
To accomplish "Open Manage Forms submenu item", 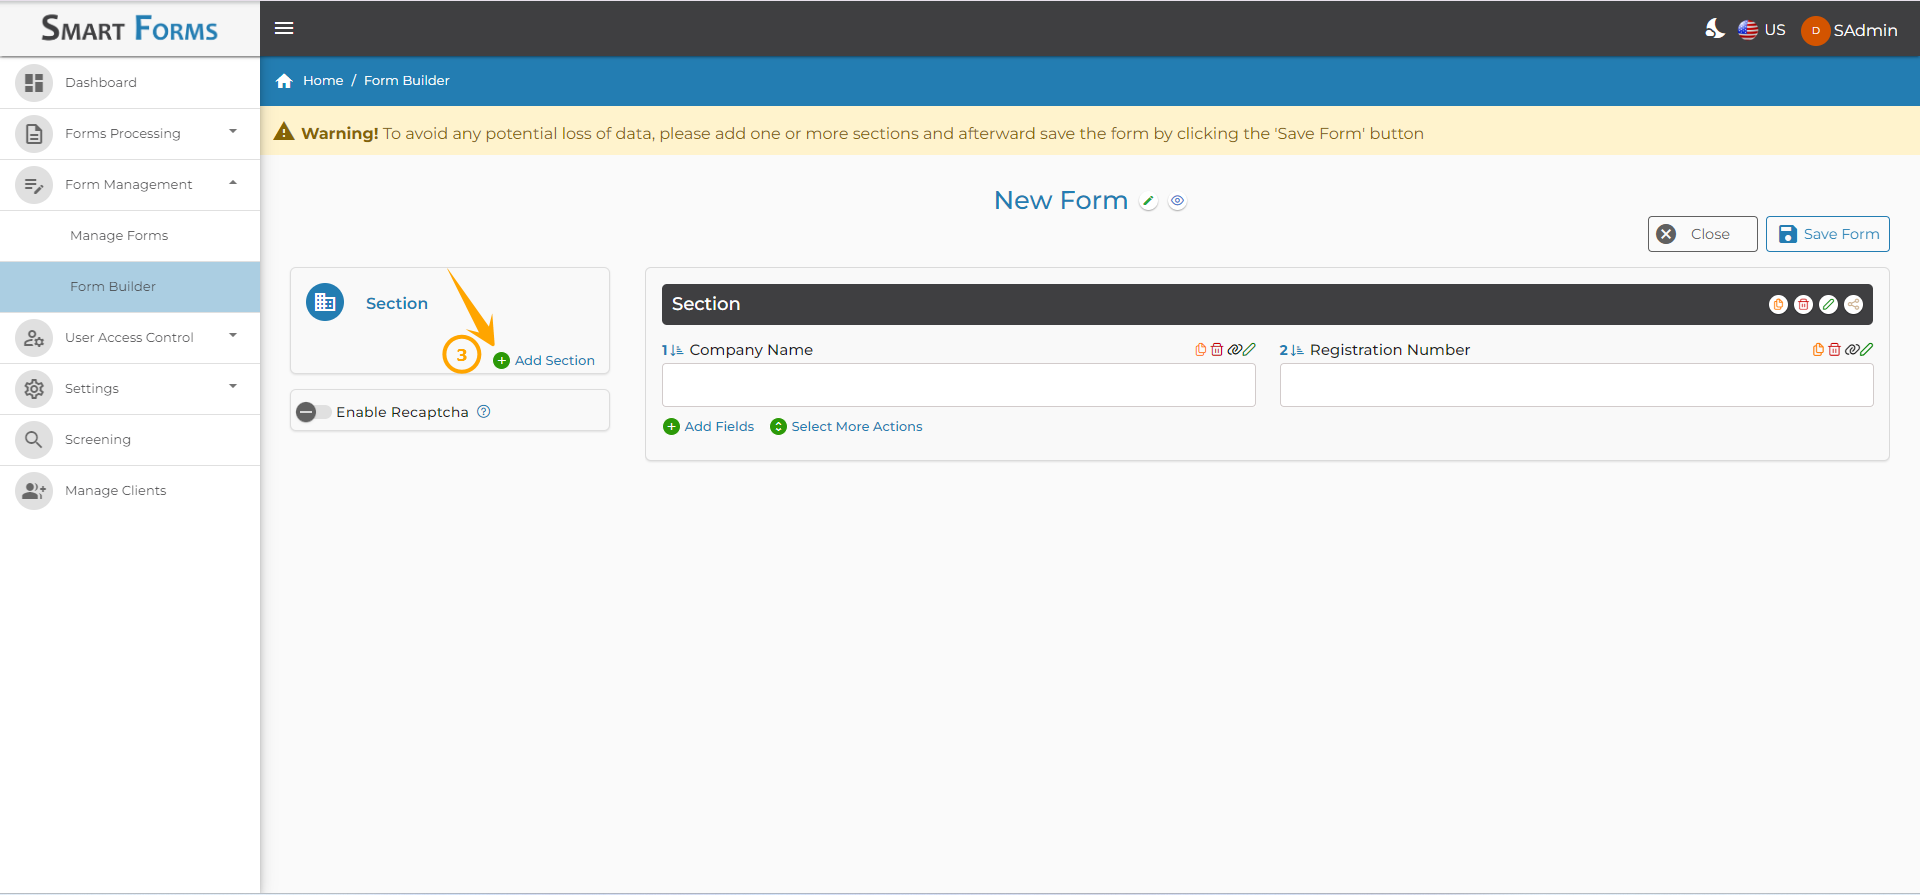I will (130, 236).
